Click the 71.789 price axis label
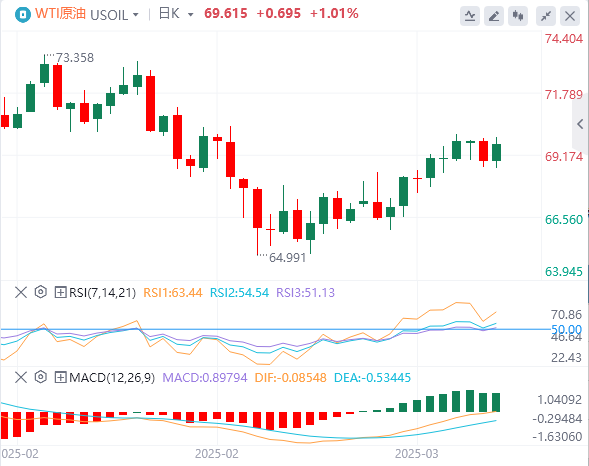The width and height of the screenshot is (589, 466). 564,95
